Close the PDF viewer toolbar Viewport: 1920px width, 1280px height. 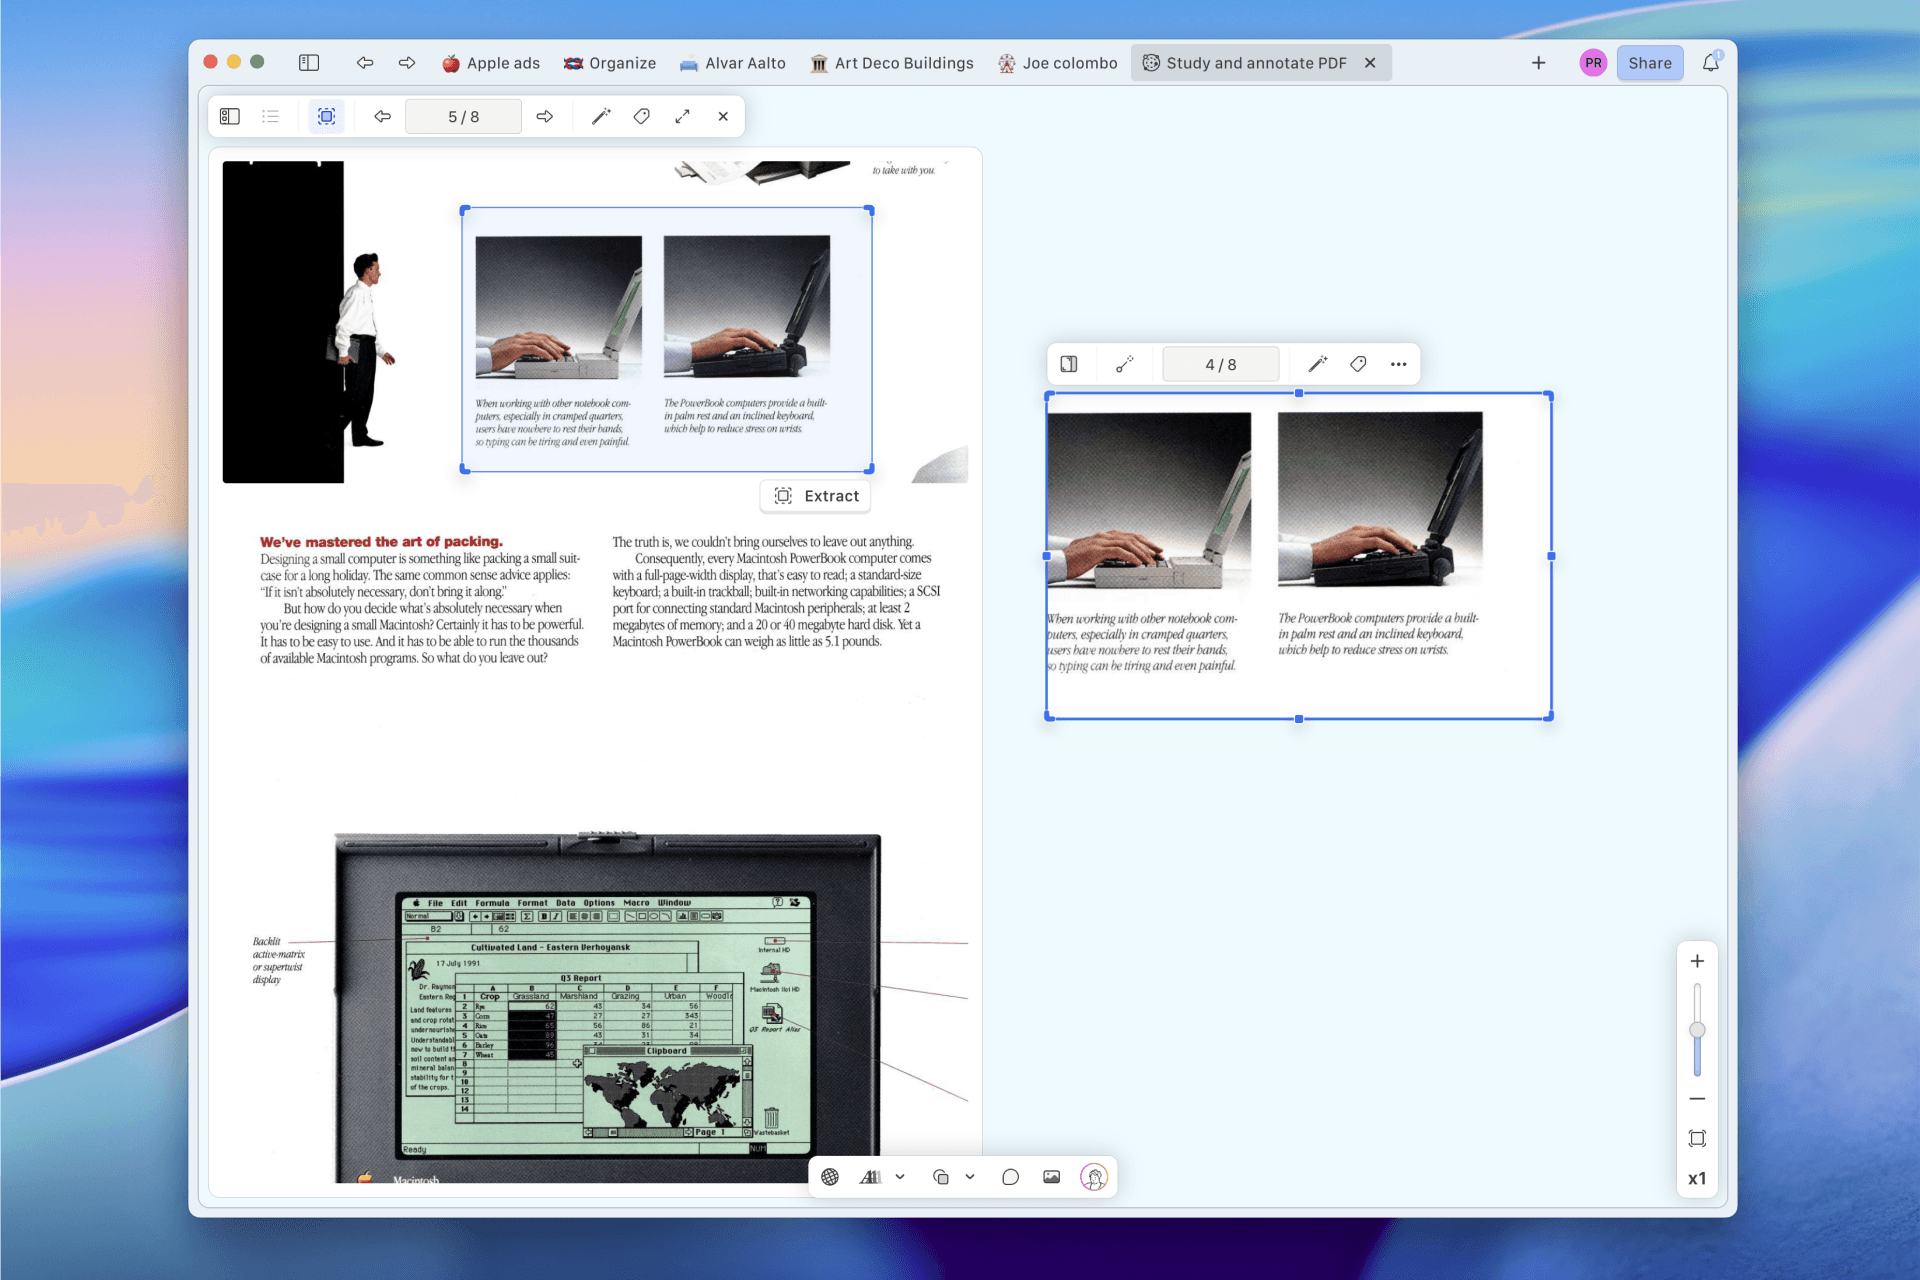click(x=723, y=117)
